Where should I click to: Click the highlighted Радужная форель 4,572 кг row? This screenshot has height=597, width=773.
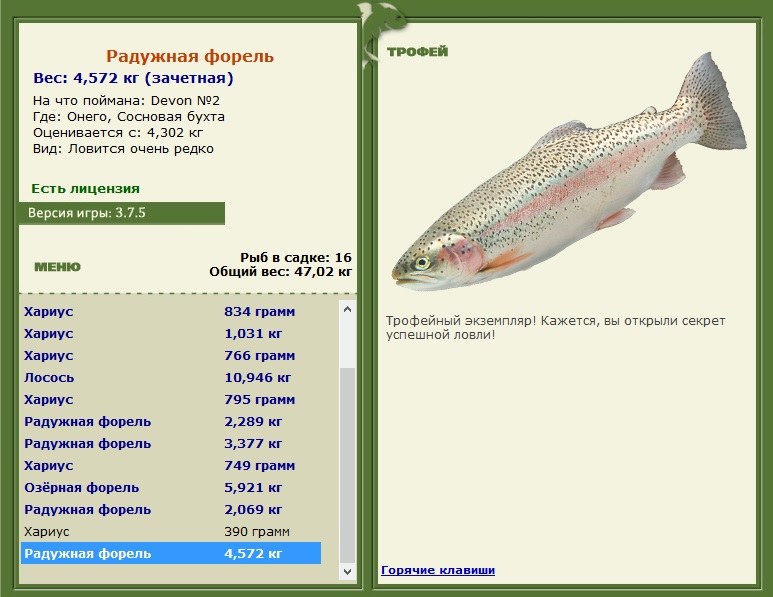click(x=171, y=553)
